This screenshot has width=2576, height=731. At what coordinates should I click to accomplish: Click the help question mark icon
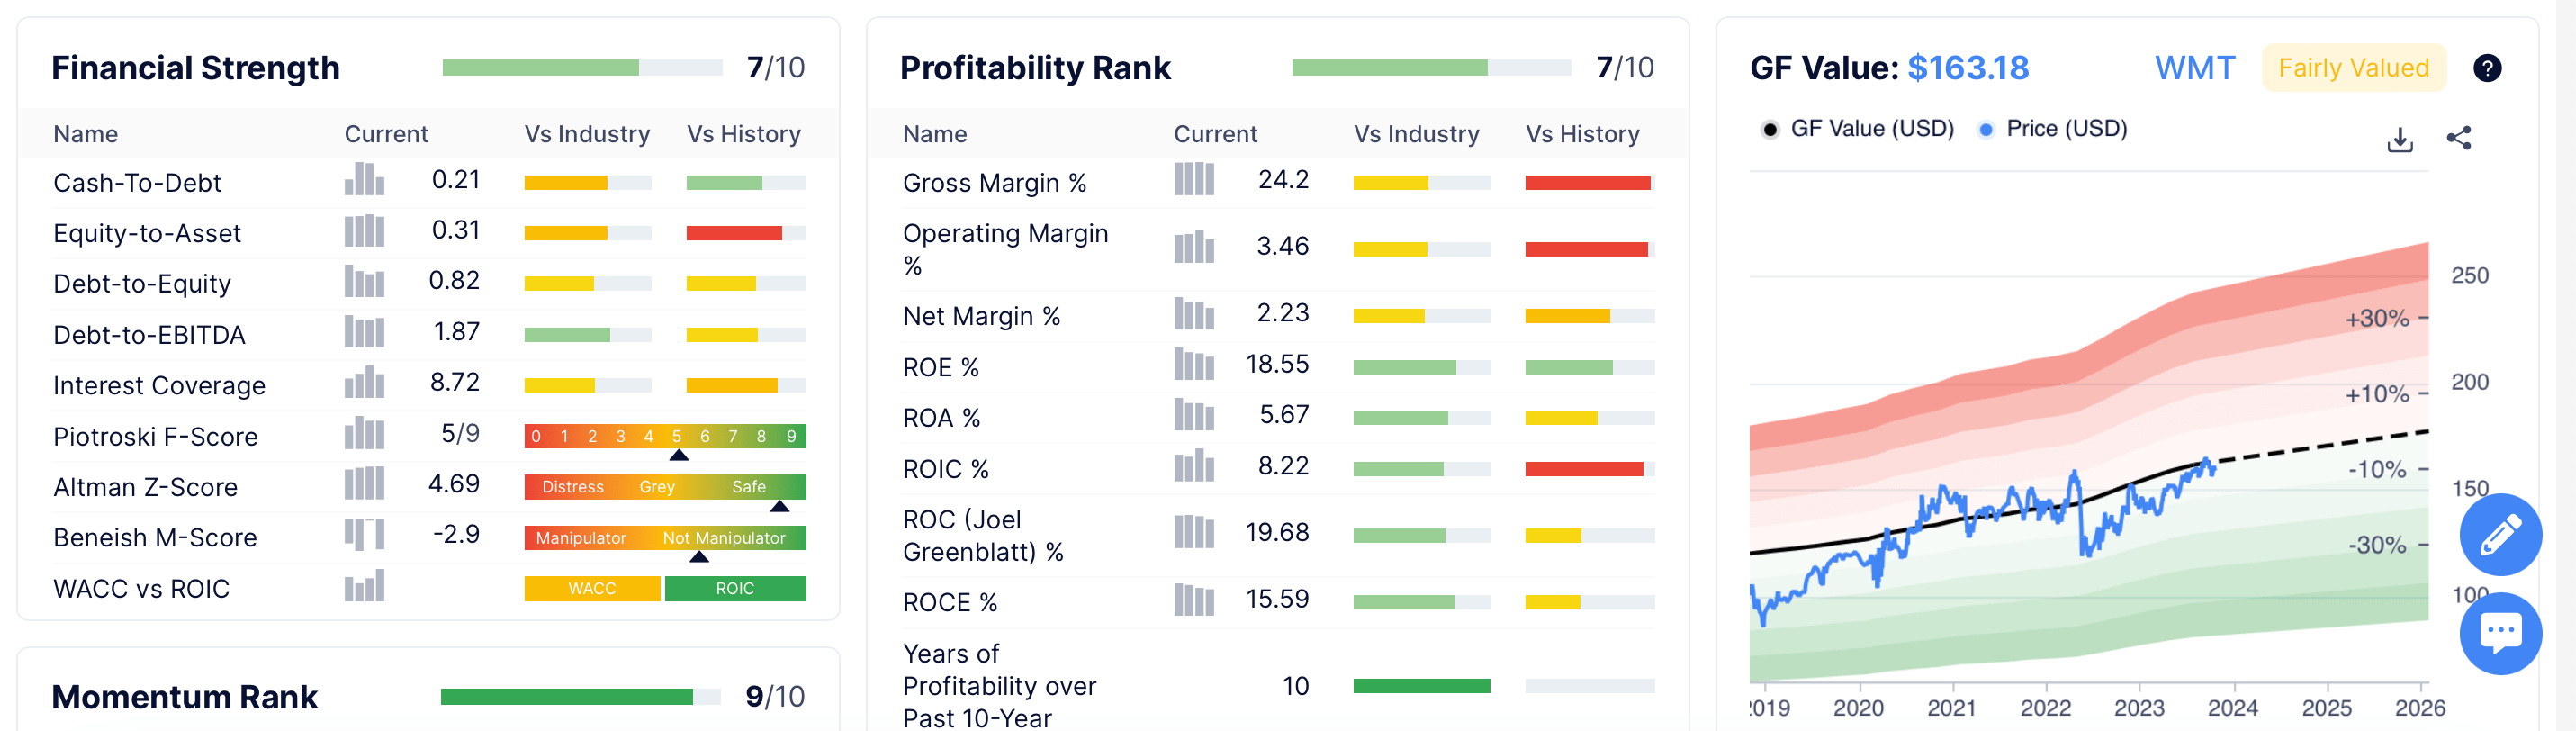point(2486,68)
